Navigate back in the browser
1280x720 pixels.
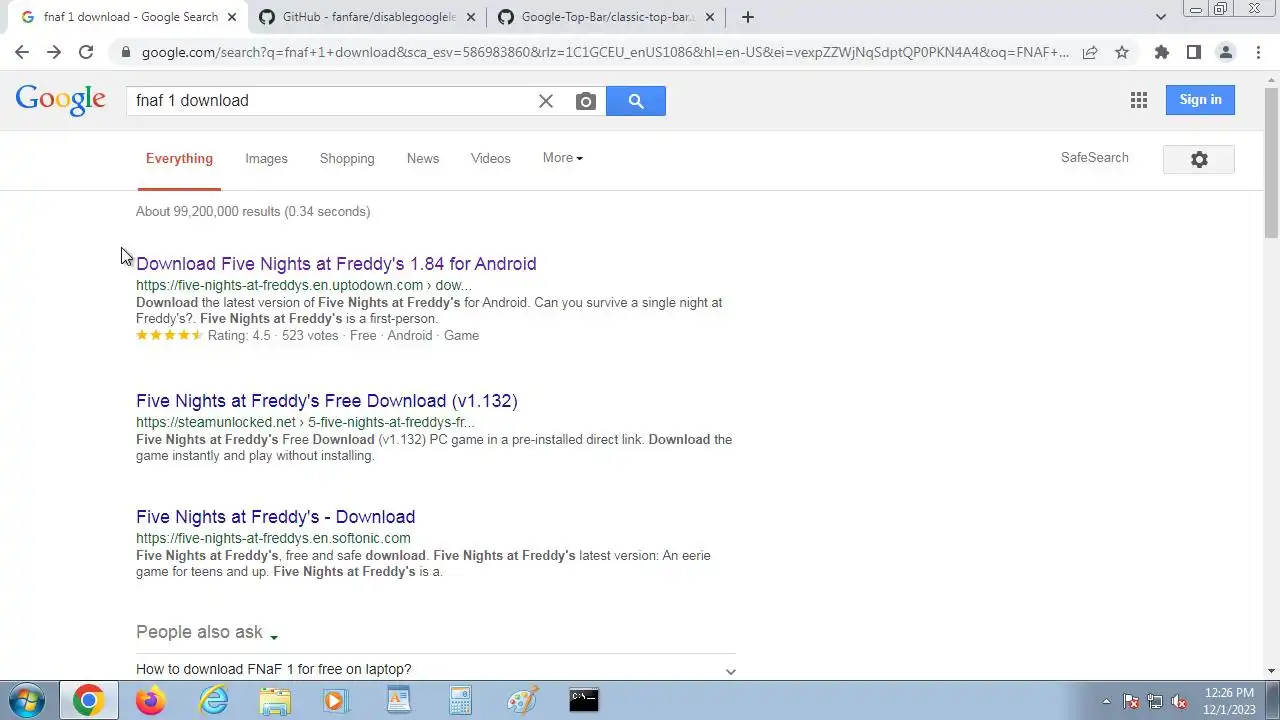(x=22, y=52)
